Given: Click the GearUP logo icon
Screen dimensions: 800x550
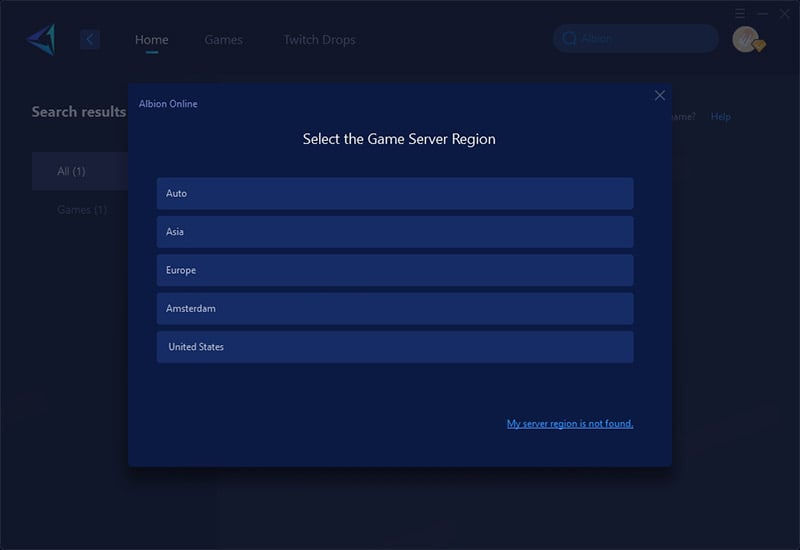Looking at the screenshot, I should 41,39.
